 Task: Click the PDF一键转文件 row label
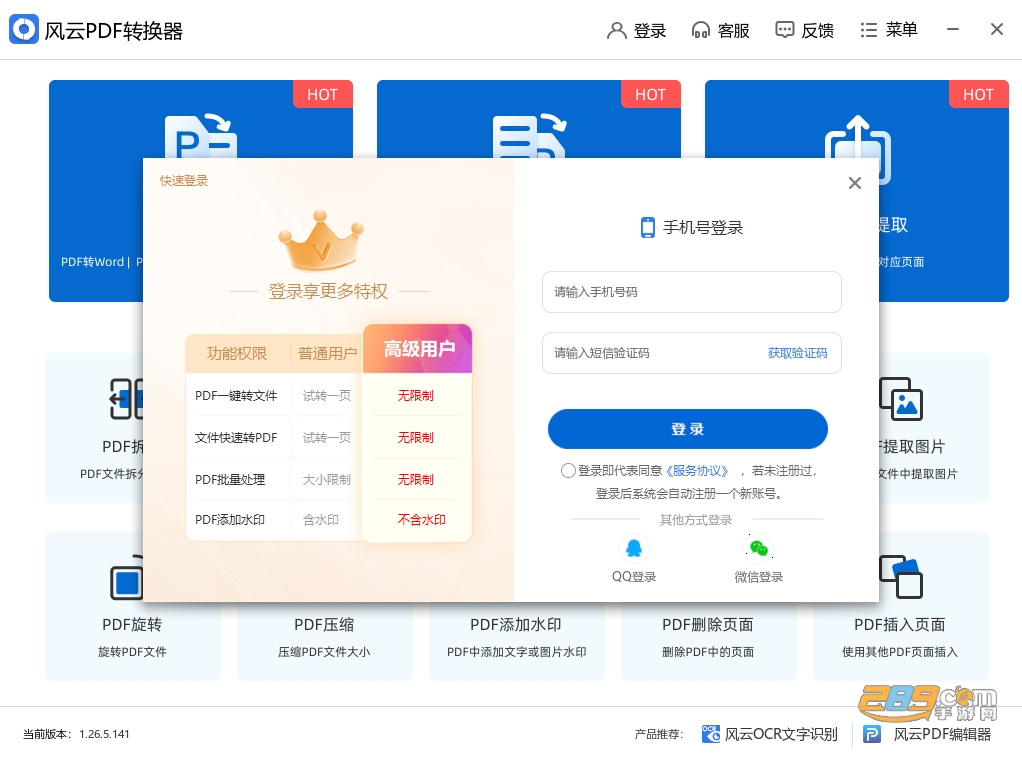click(x=236, y=395)
